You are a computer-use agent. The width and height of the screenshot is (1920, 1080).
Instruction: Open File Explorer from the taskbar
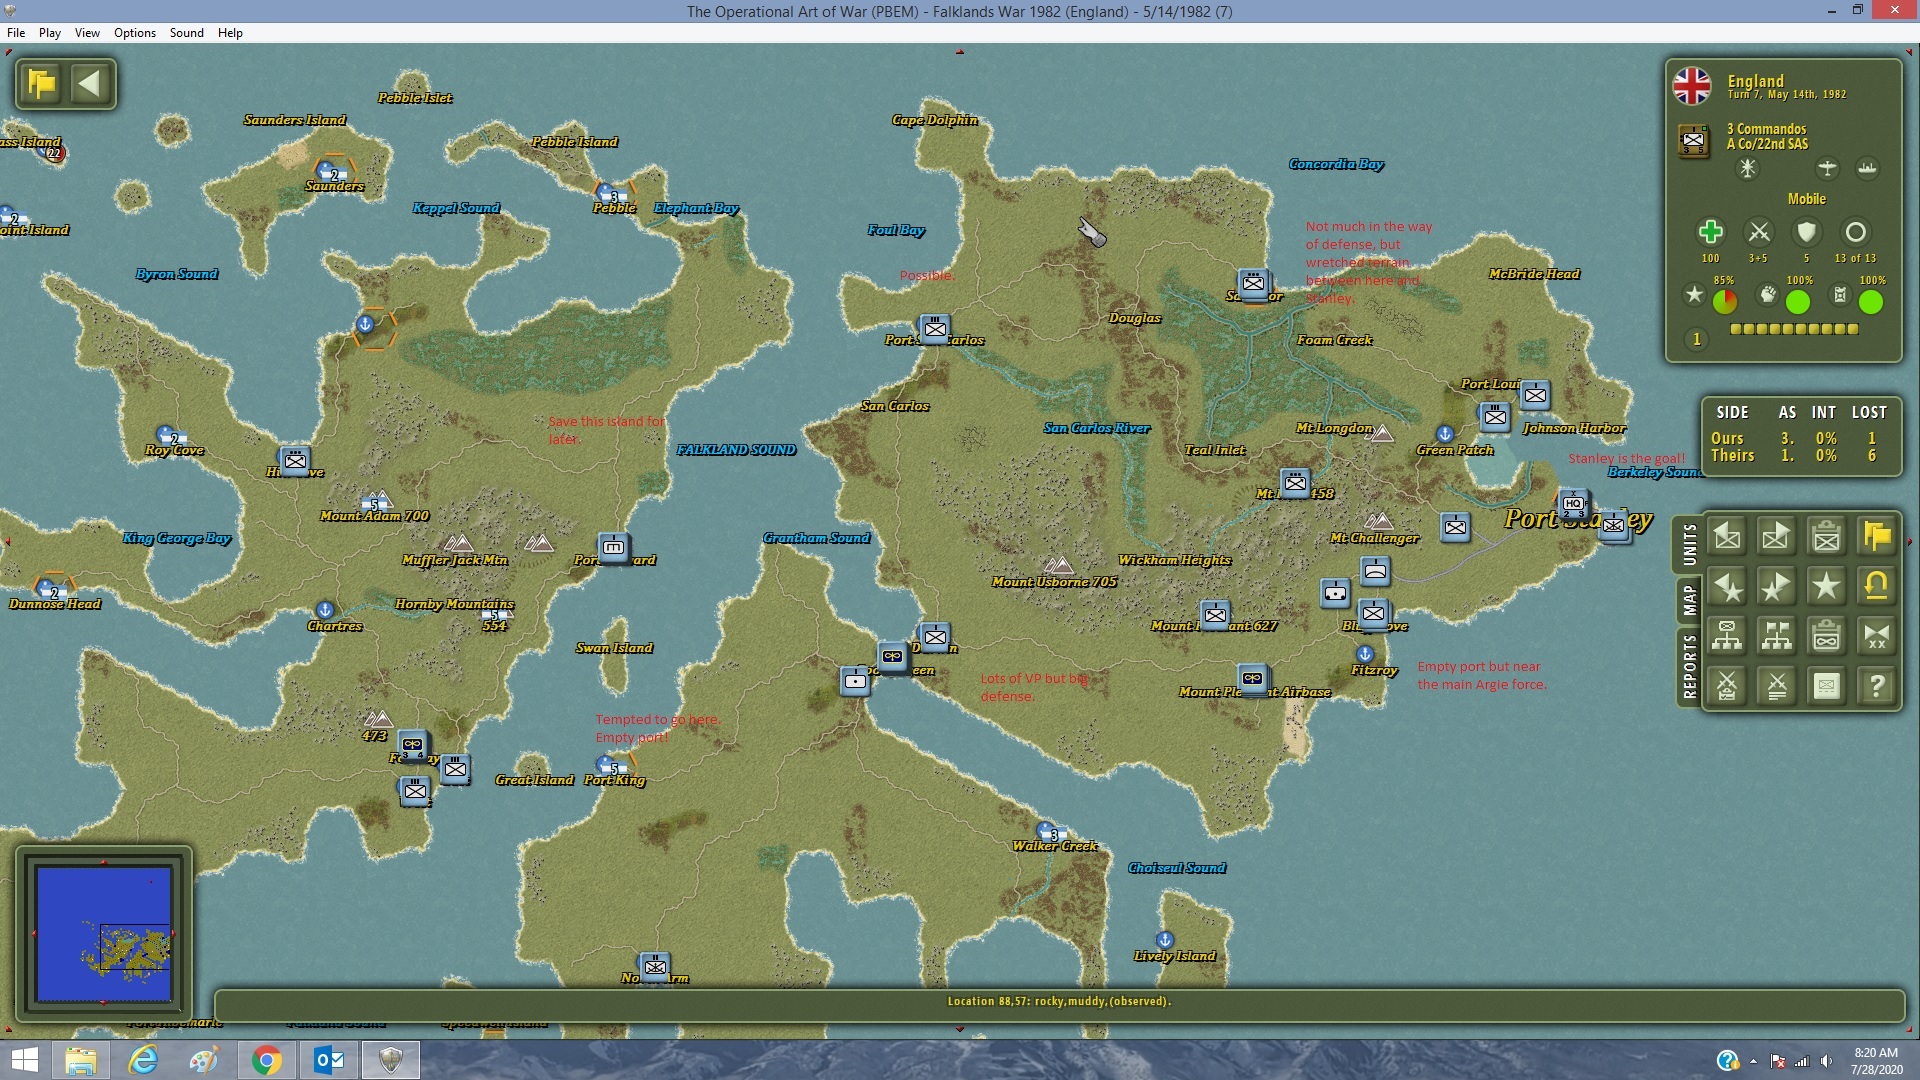(x=81, y=1060)
